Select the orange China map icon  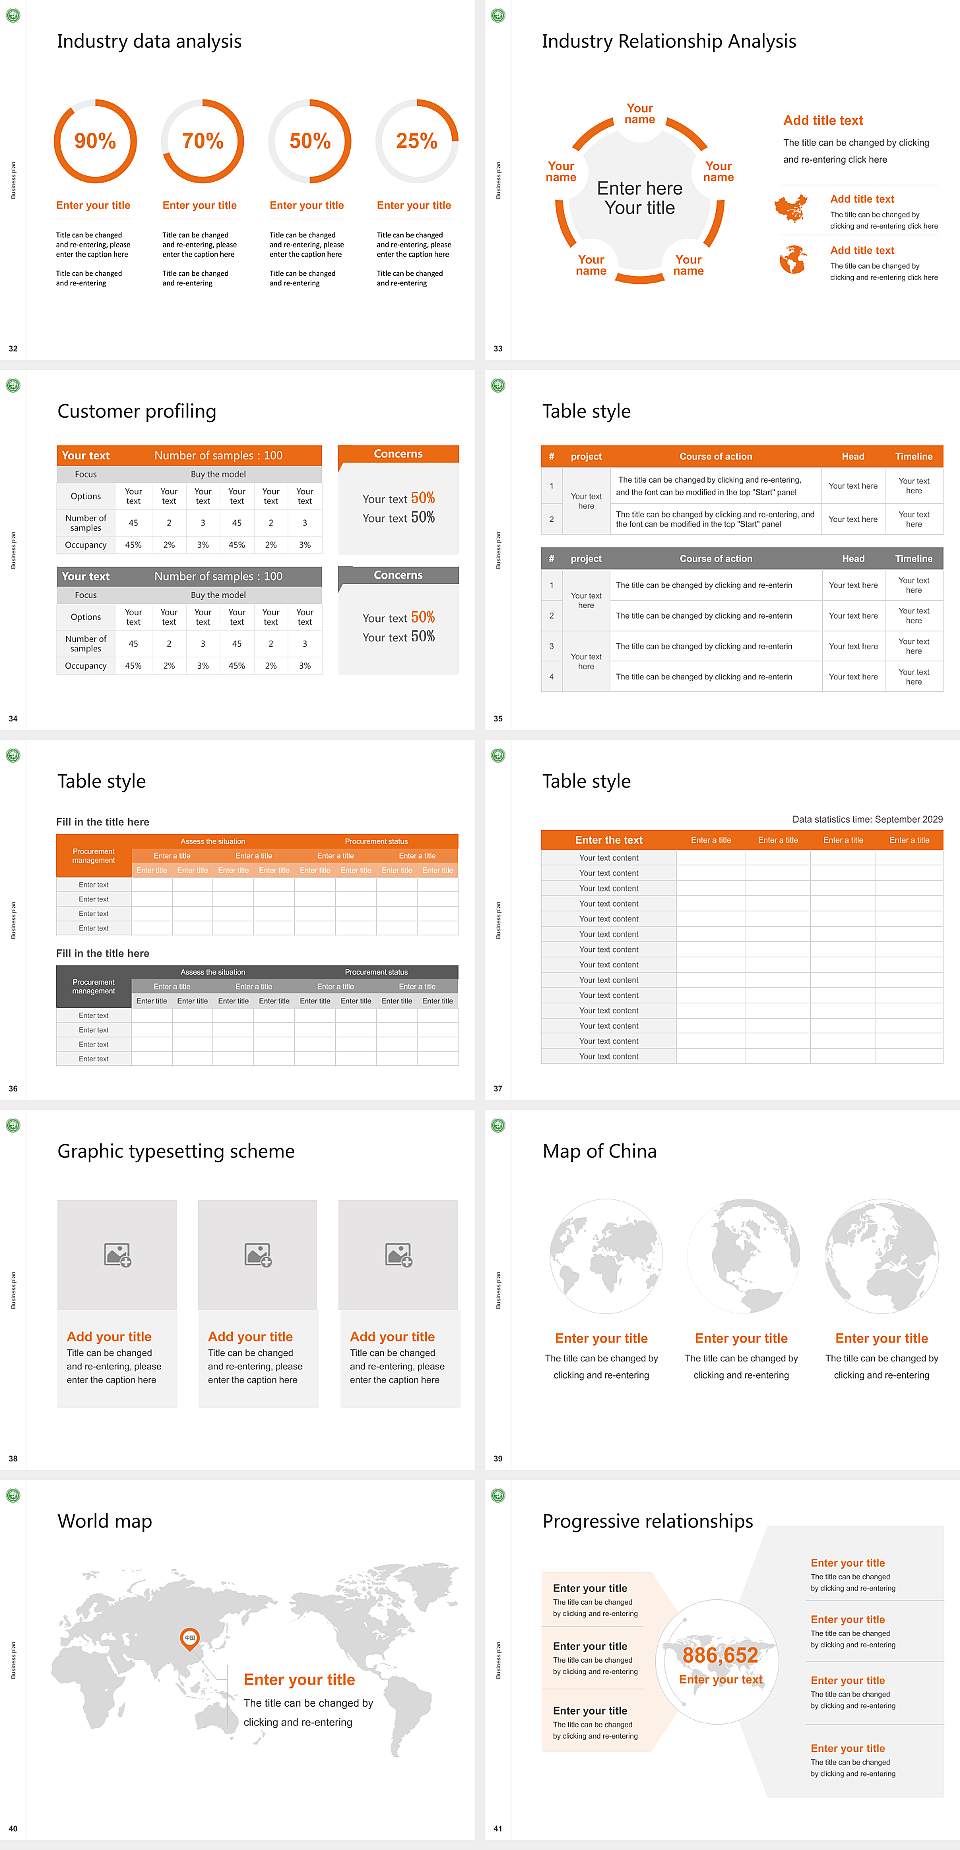click(791, 208)
